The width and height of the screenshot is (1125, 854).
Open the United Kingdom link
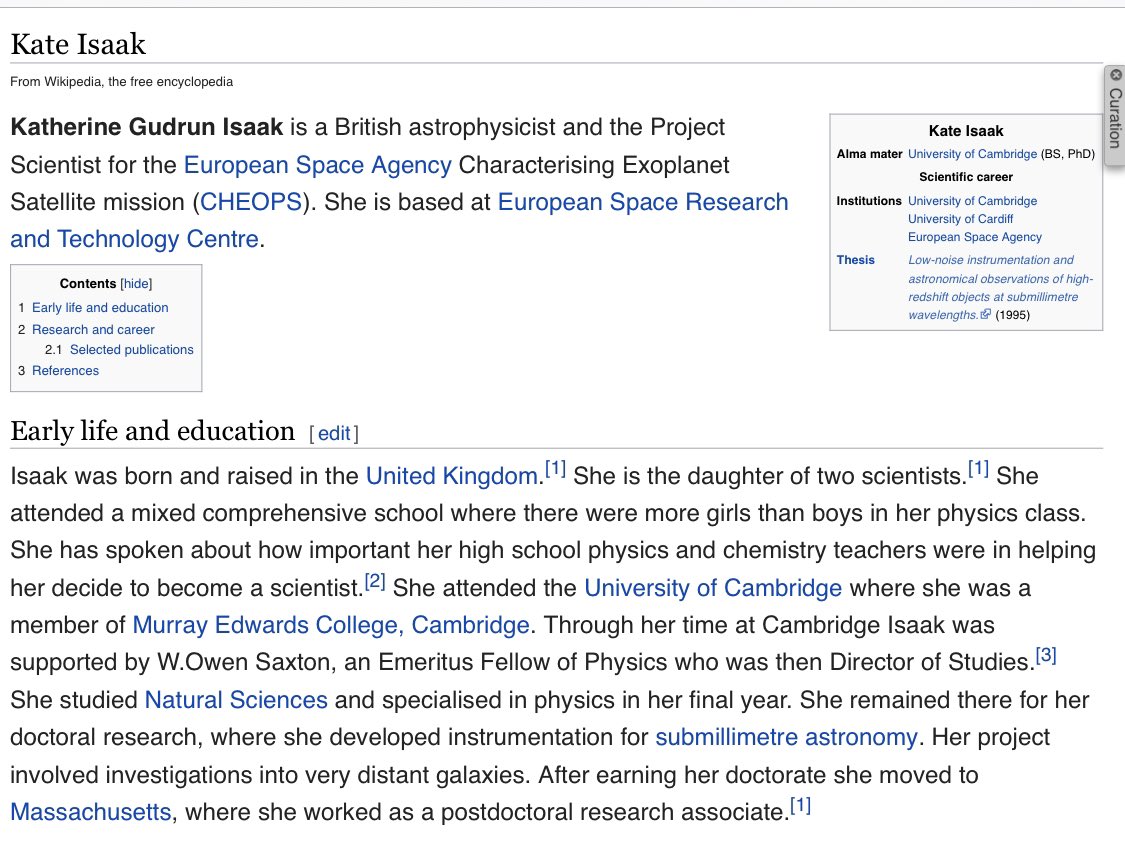click(452, 477)
